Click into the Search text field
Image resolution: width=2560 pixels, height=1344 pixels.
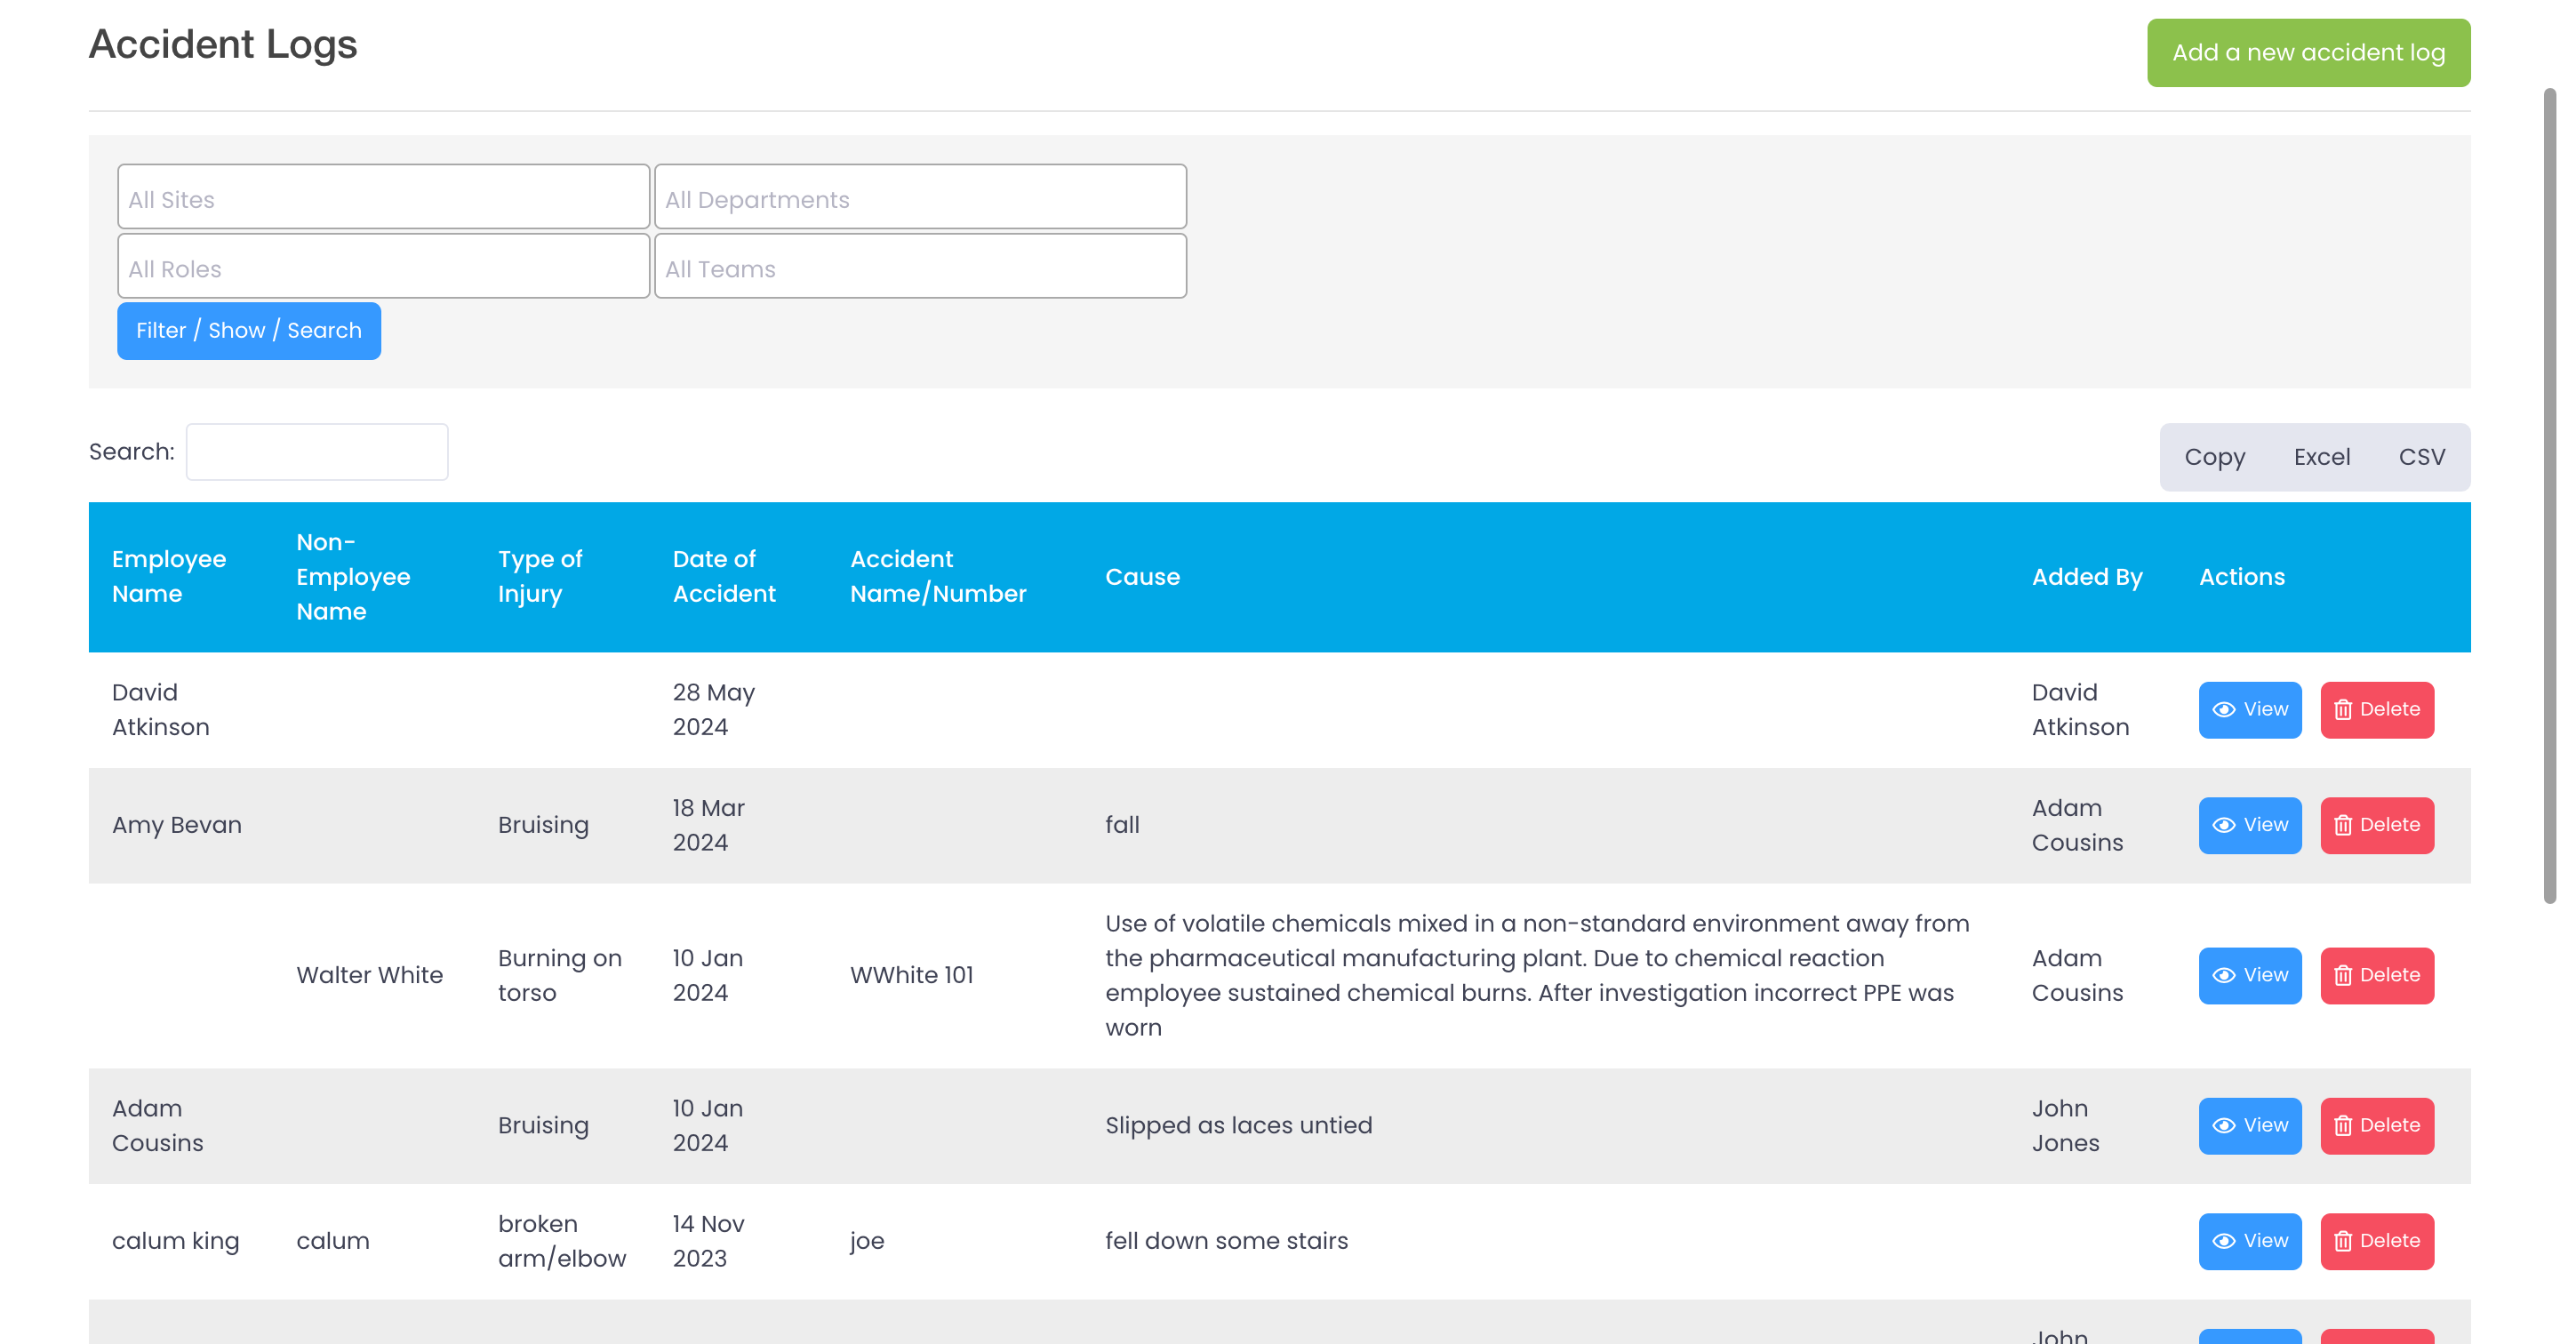coord(316,452)
